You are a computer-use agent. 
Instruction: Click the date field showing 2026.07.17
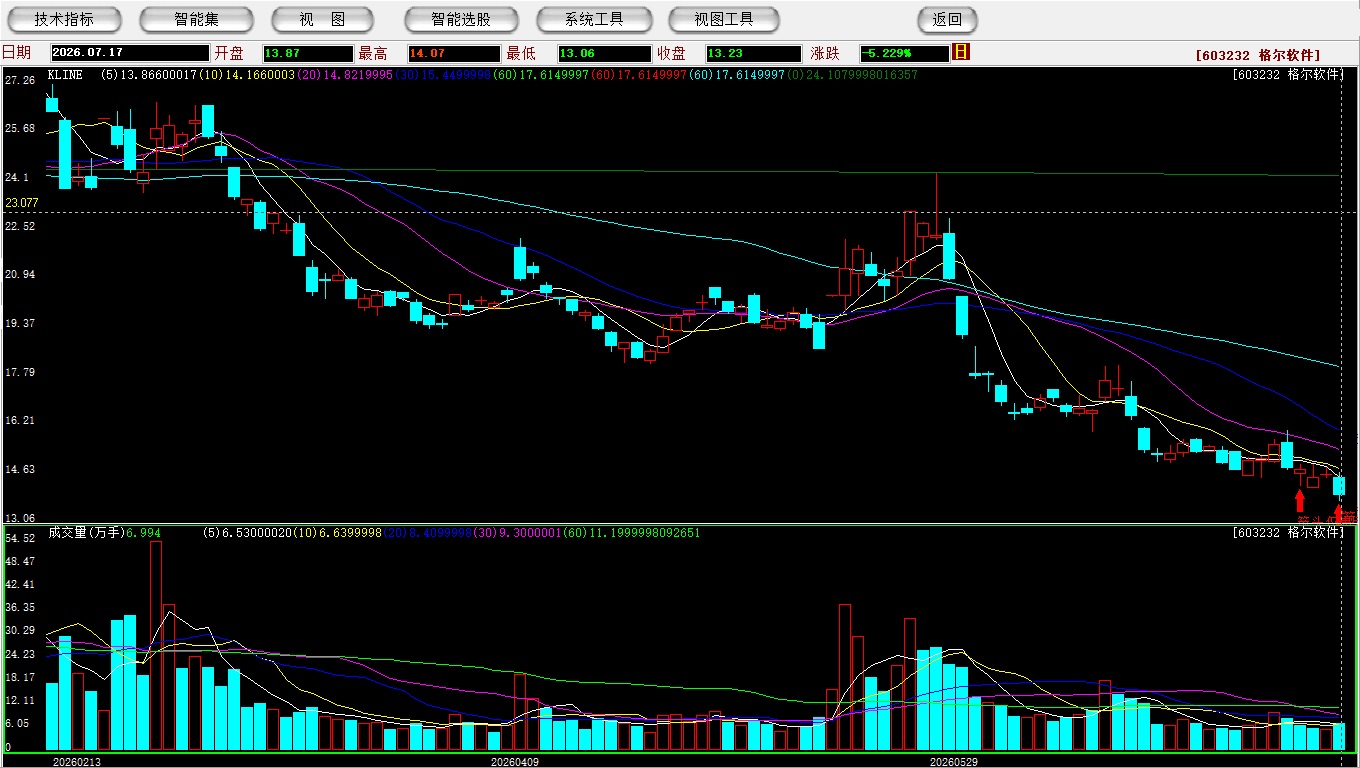[x=129, y=53]
